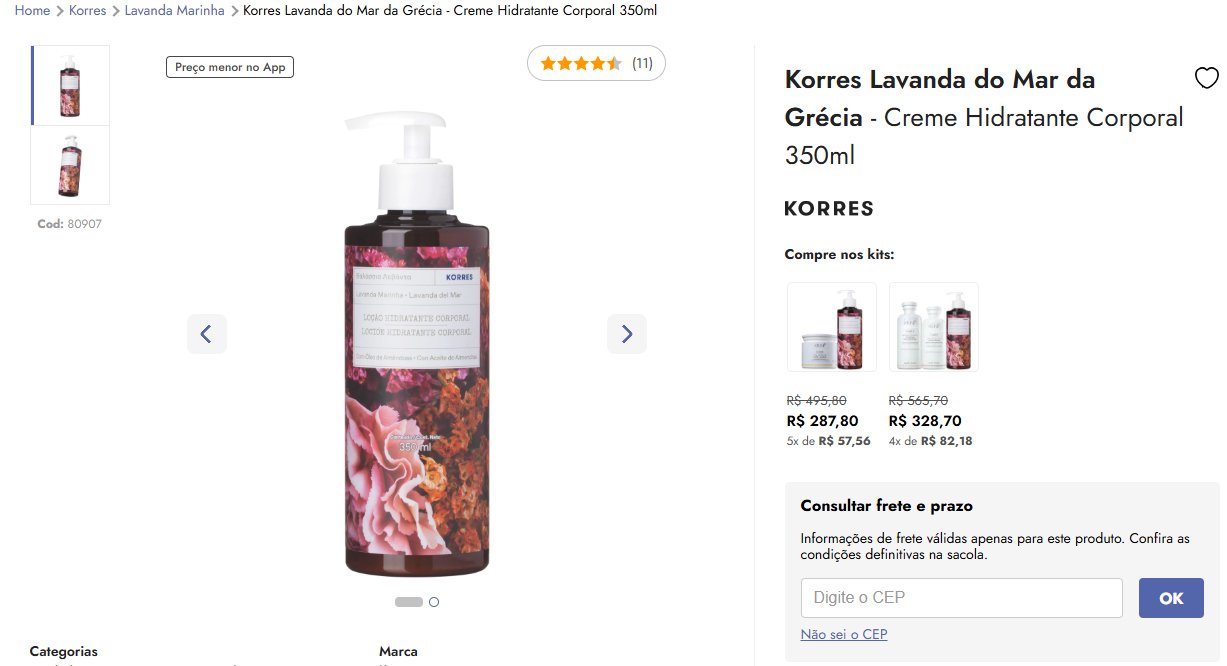
Task: Submit CEP with the OK button
Action: point(1171,598)
